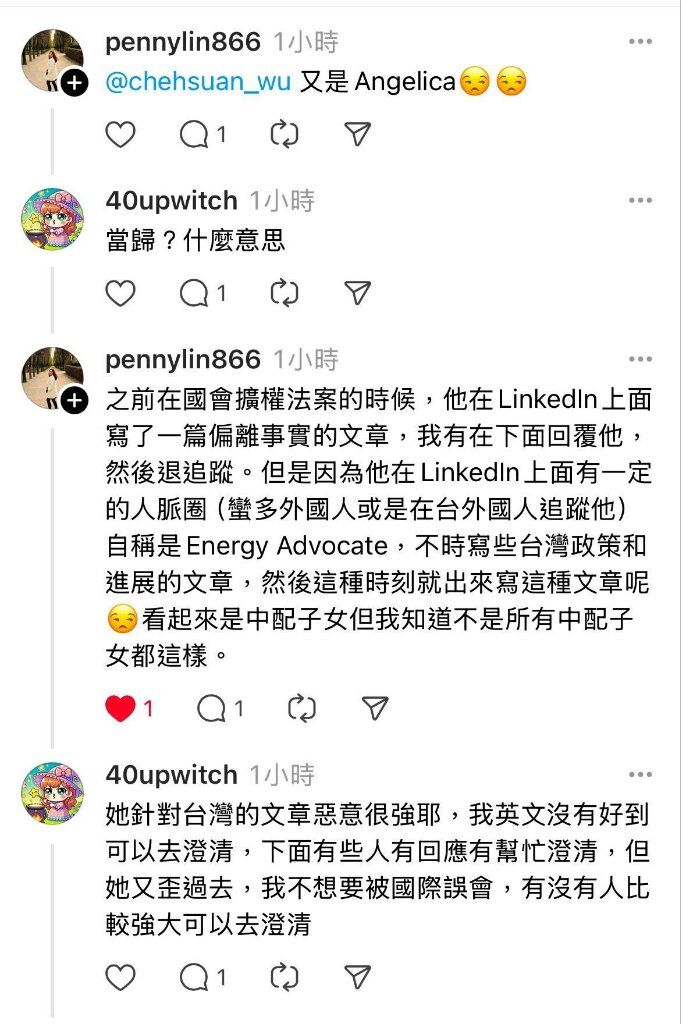Repost pennylin866's long LinkedIn comment
The width and height of the screenshot is (681, 1024).
(x=302, y=709)
